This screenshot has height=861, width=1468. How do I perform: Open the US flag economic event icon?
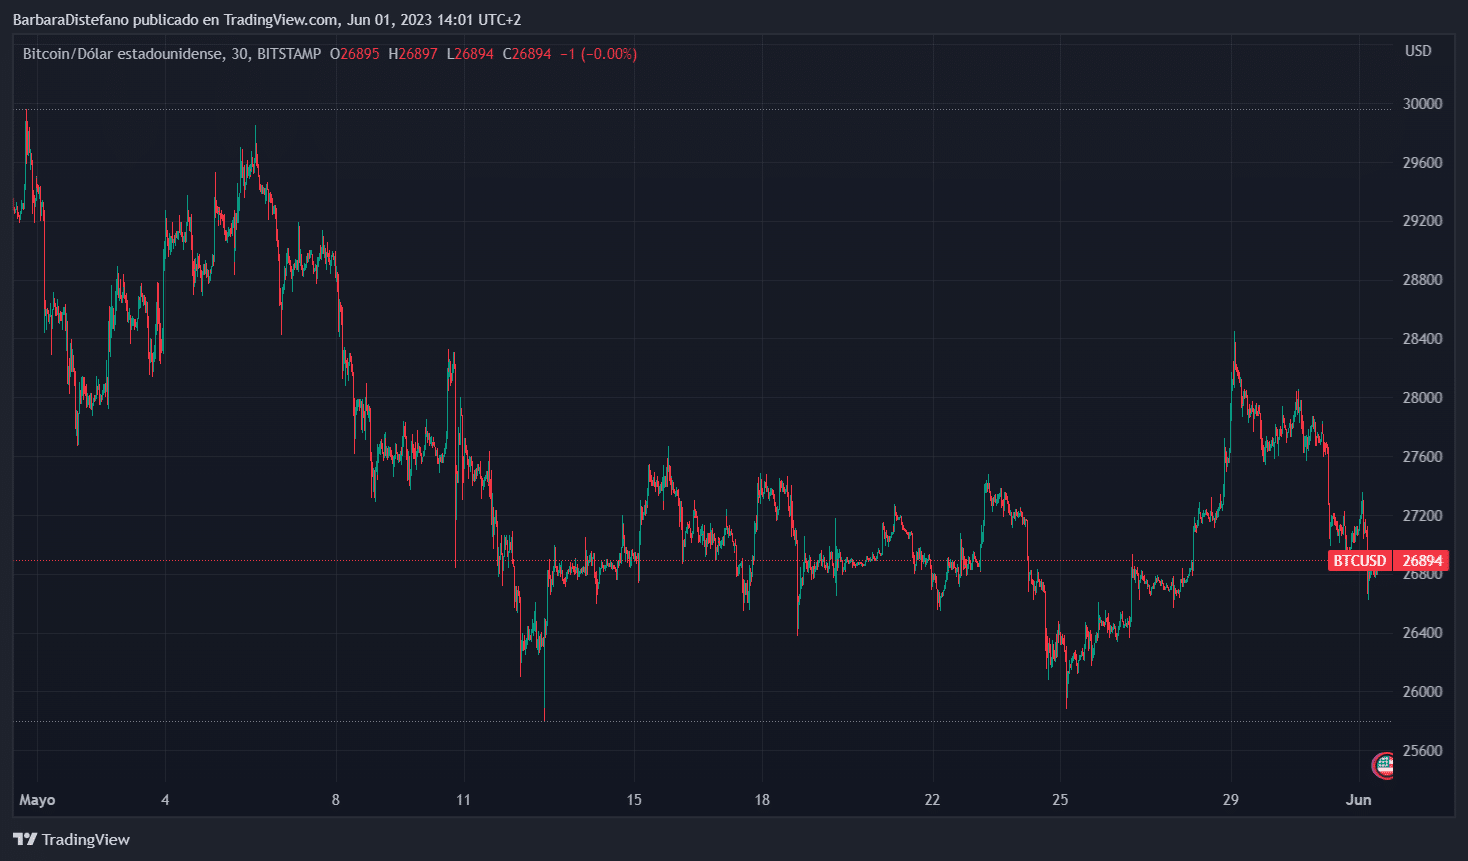click(1384, 766)
